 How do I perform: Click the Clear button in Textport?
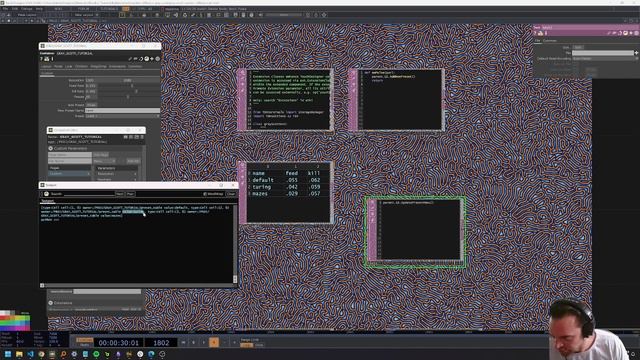click(x=231, y=194)
